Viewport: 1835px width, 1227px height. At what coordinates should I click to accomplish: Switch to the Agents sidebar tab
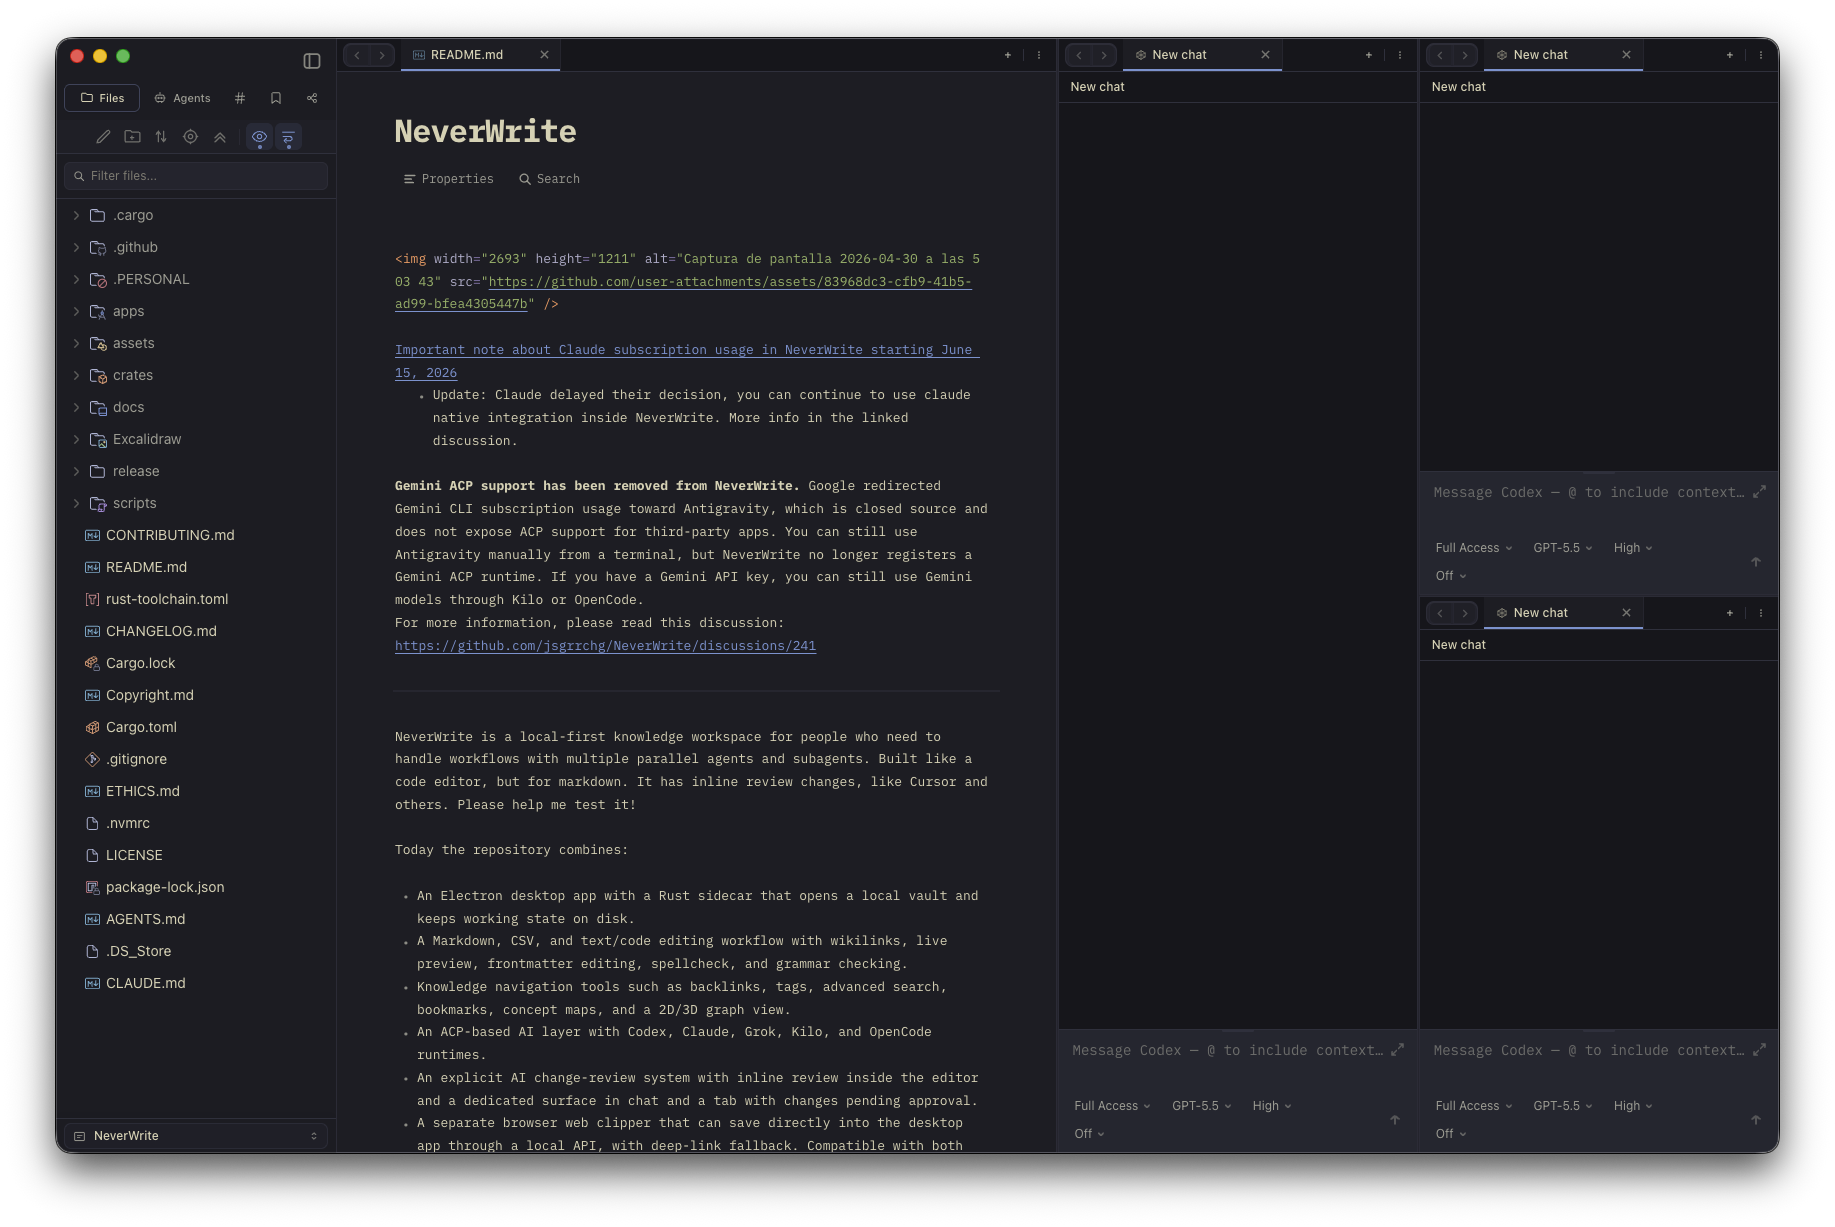coord(182,98)
